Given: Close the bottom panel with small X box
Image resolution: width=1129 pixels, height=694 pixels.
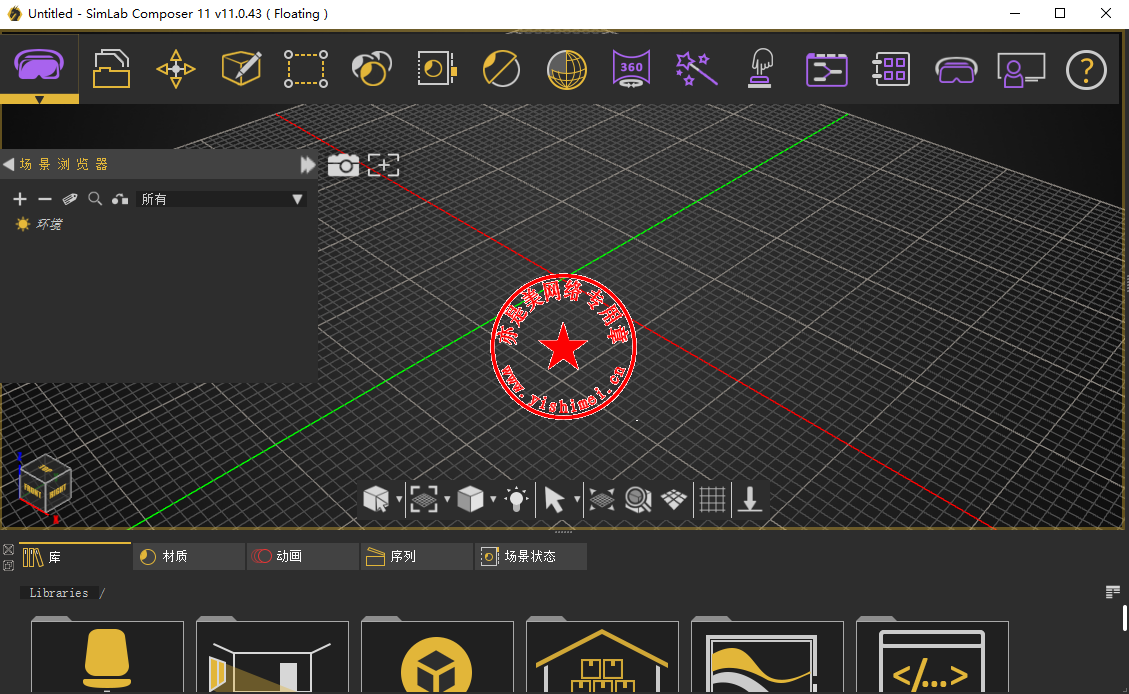Looking at the screenshot, I should coord(8,549).
